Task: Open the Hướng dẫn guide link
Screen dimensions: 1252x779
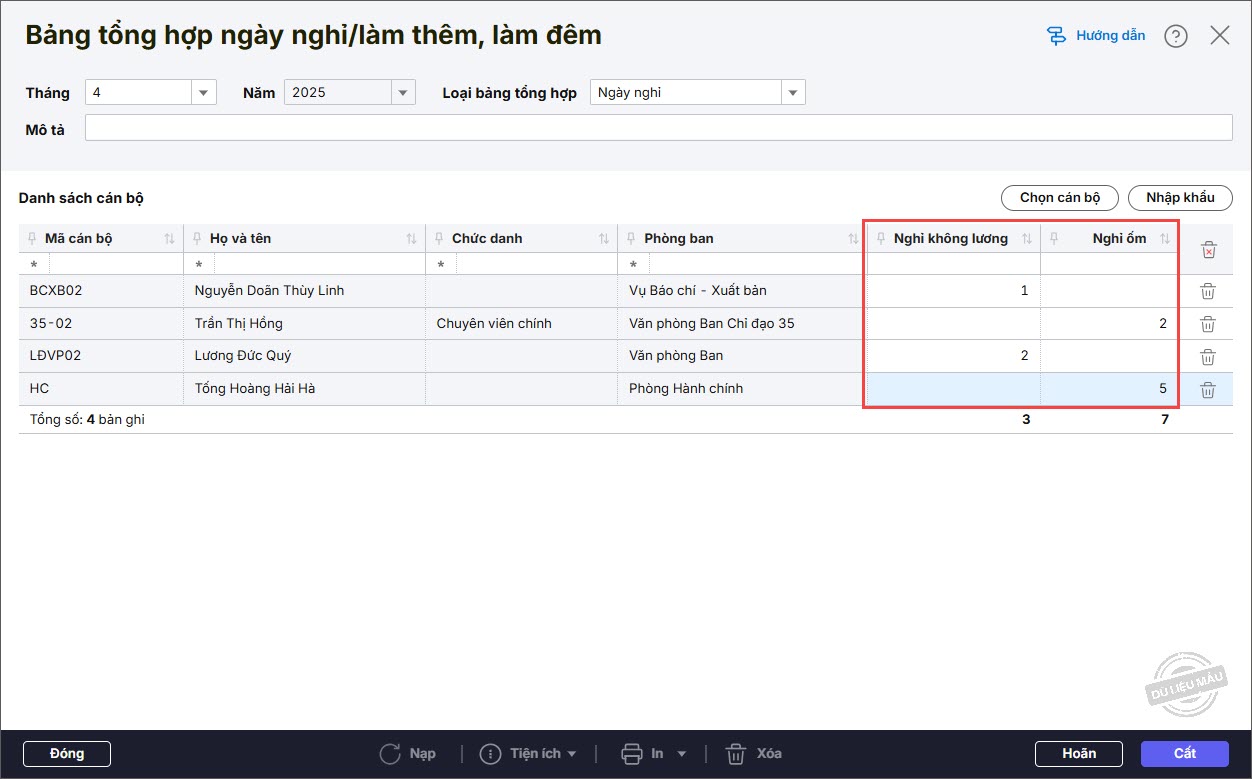Action: click(1096, 36)
